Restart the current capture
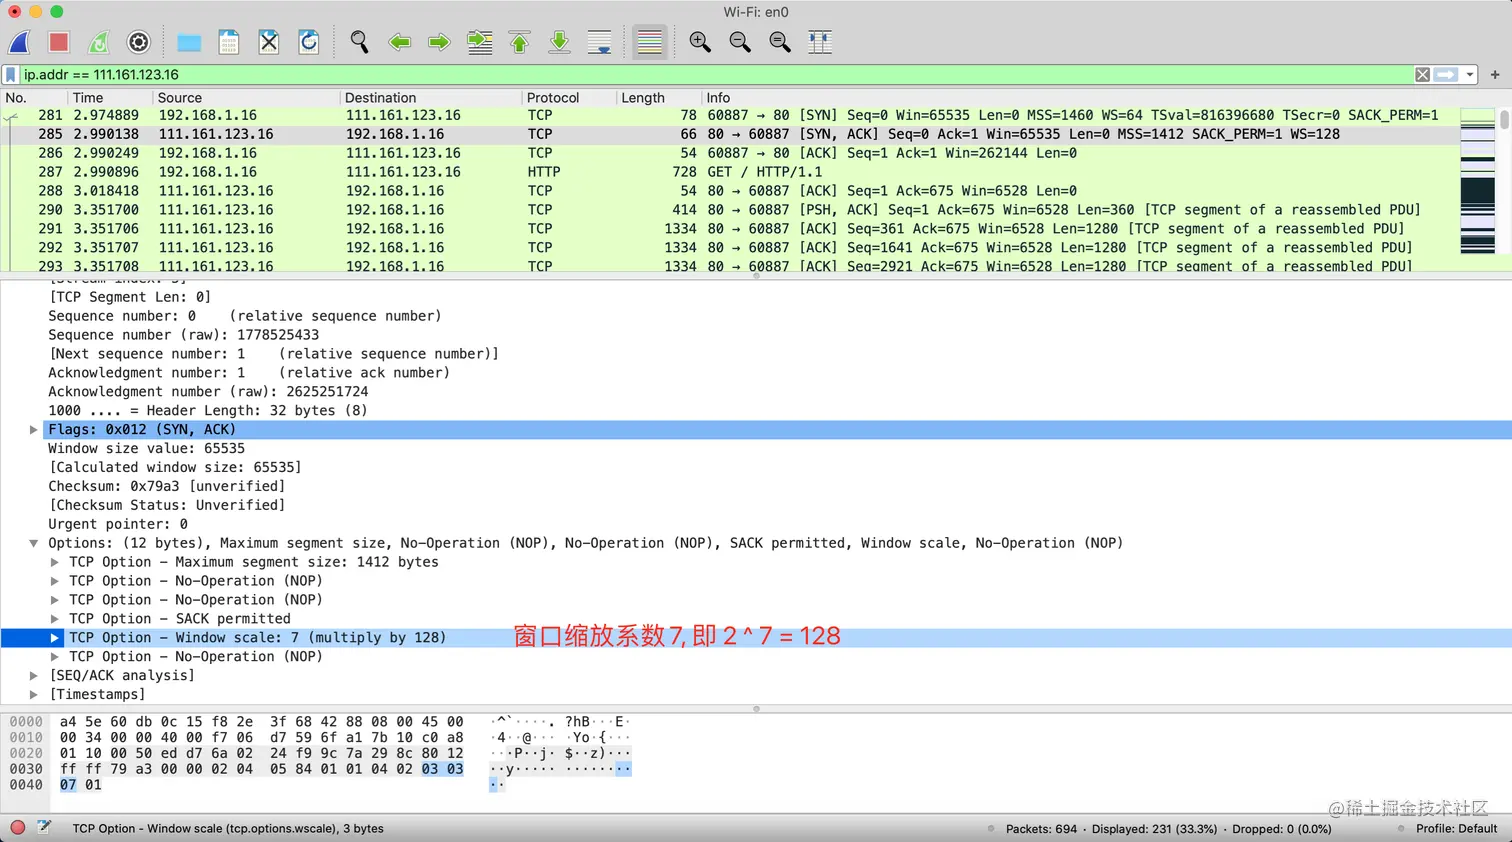 (99, 42)
